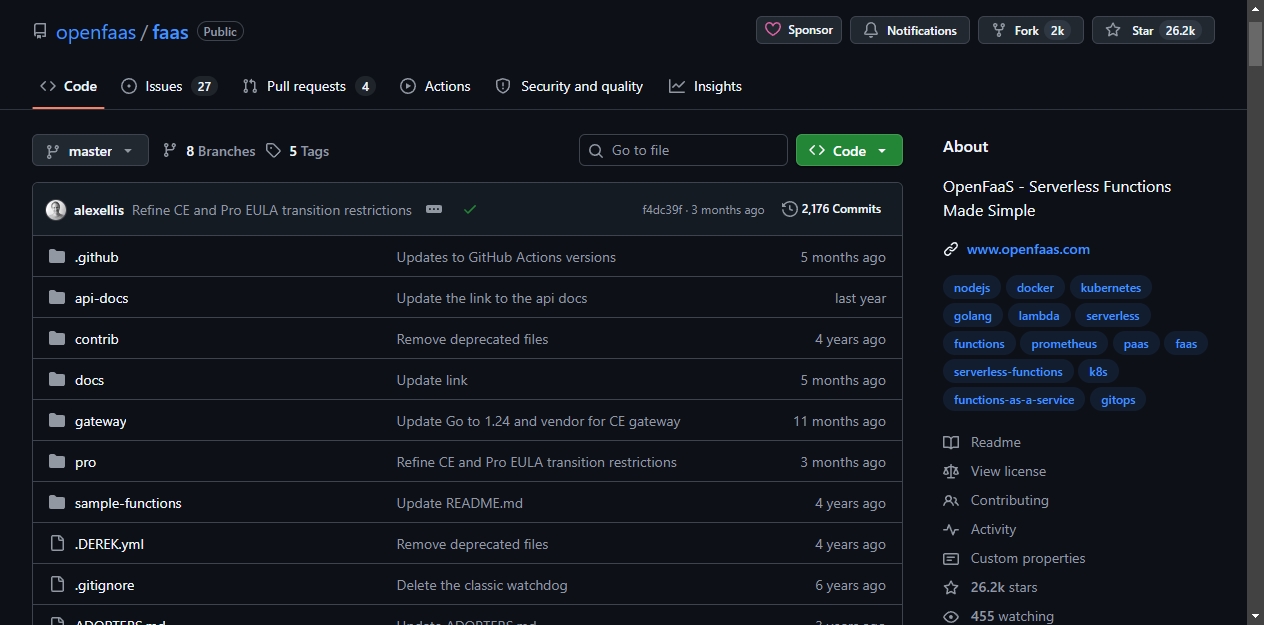Open the .gitignore file
The height and width of the screenshot is (625, 1264).
(104, 585)
